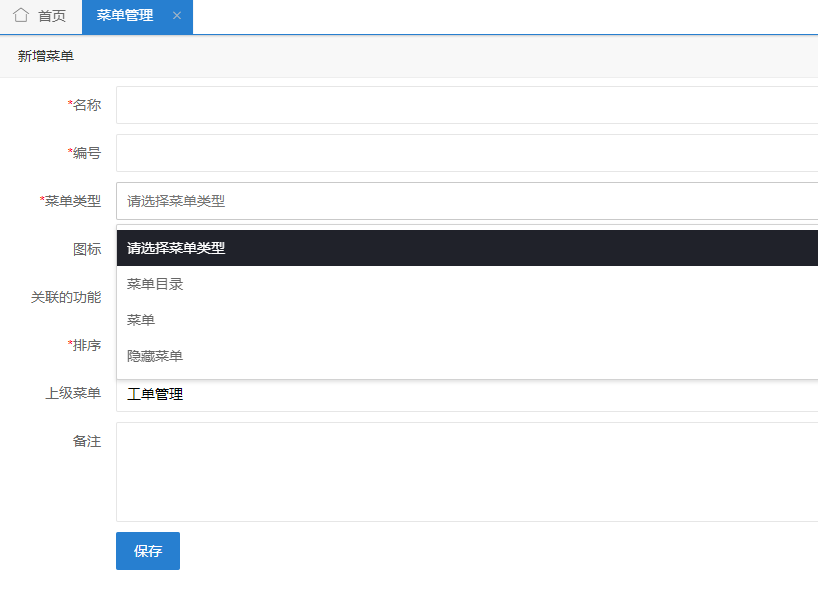Screen dimensions: 818x593
Task: Switch to the 菜单管理 tab
Action: 125,16
